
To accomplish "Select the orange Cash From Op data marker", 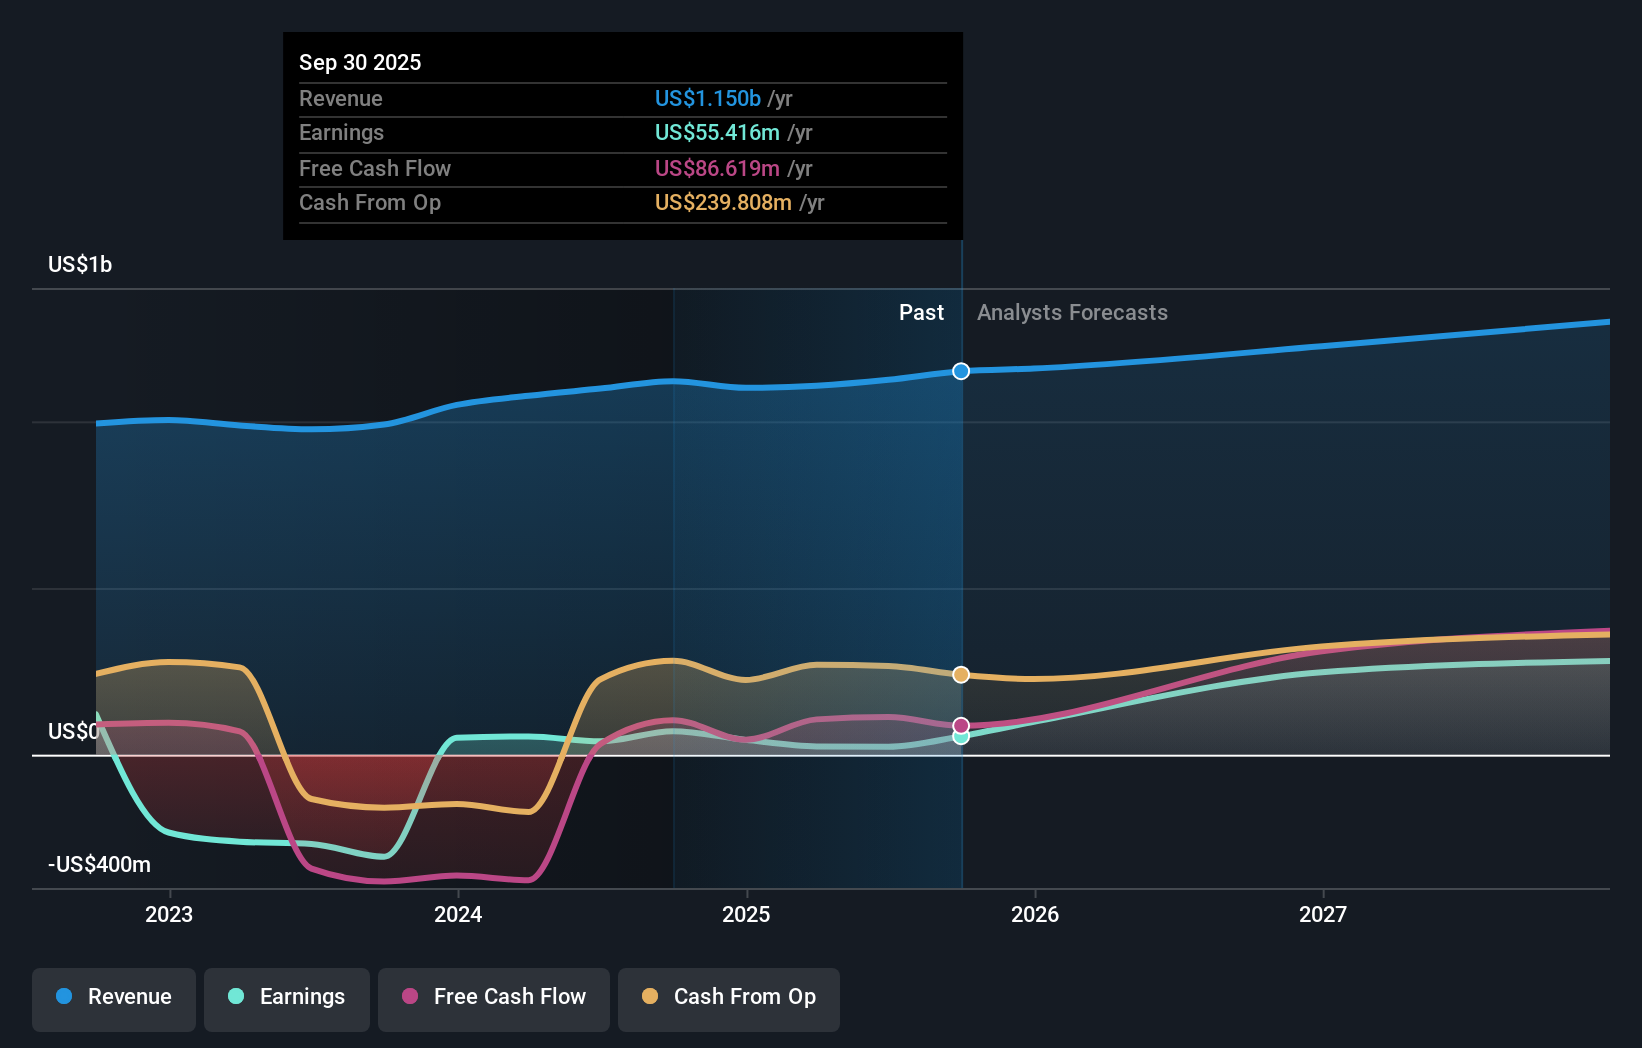I will pyautogui.click(x=961, y=674).
